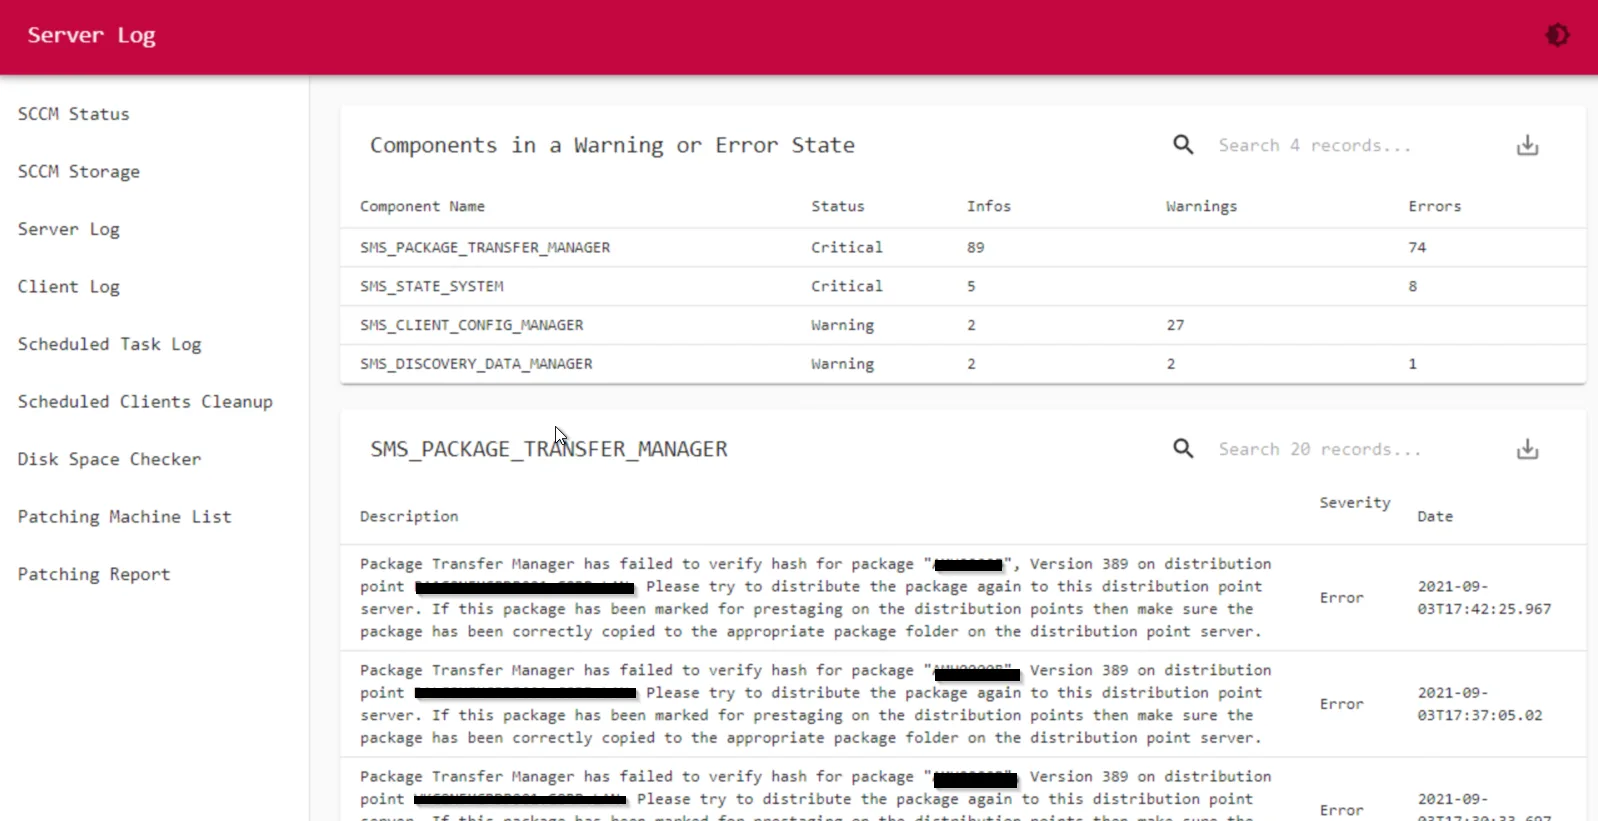Toggle the dark mode theme icon
Image resolution: width=1598 pixels, height=821 pixels.
click(x=1557, y=36)
